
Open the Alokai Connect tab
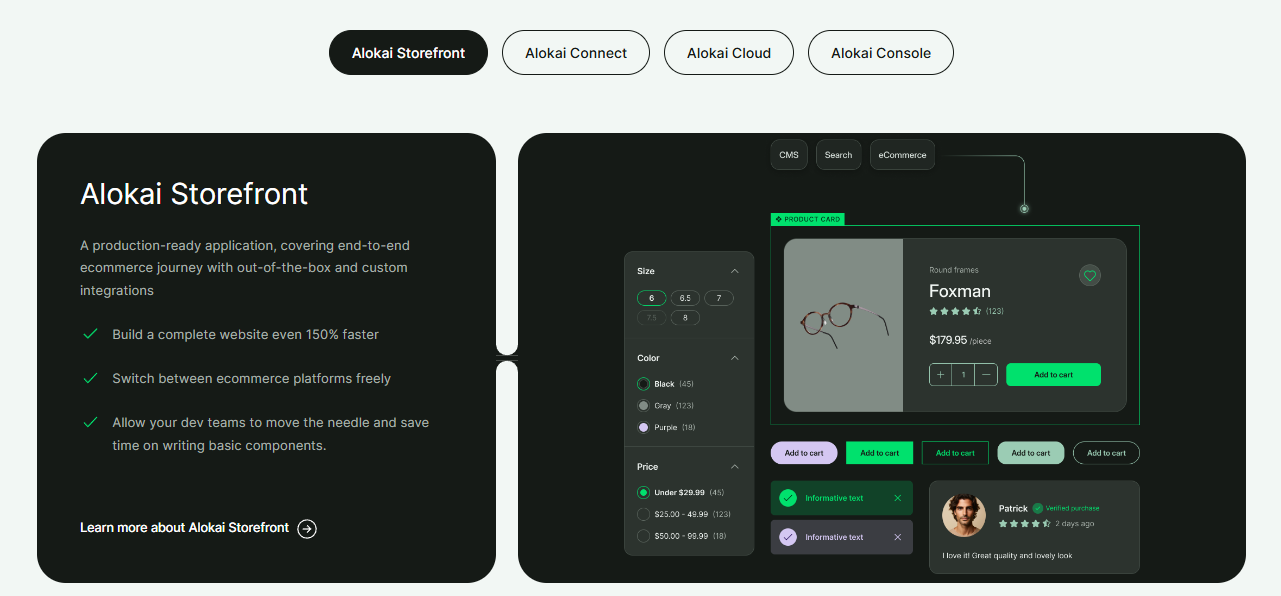click(576, 53)
